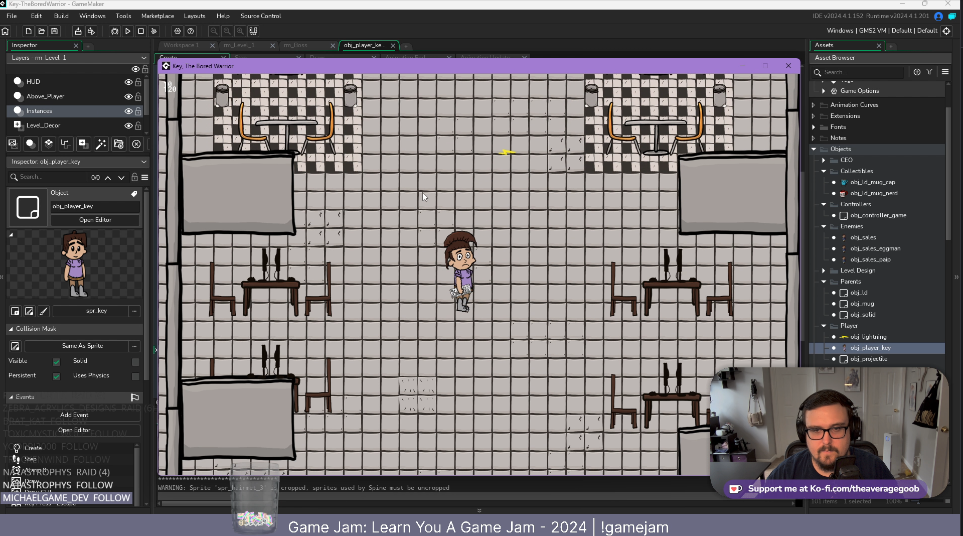963x536 pixels.
Task: Open Game Options toolbar icon
Action: 177,31
